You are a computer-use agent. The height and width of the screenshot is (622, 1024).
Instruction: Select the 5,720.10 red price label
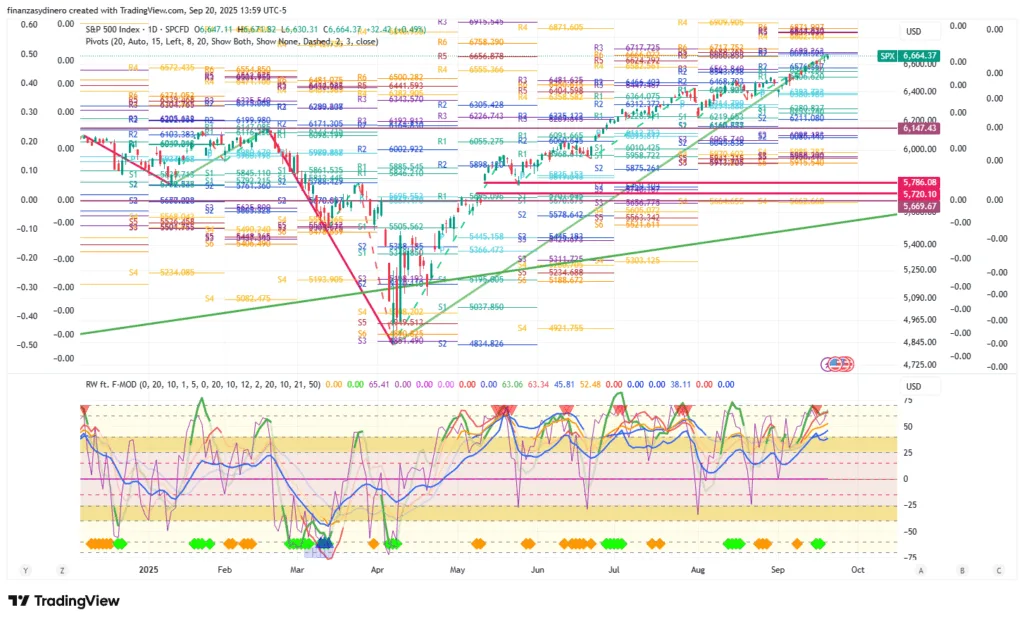click(x=920, y=194)
